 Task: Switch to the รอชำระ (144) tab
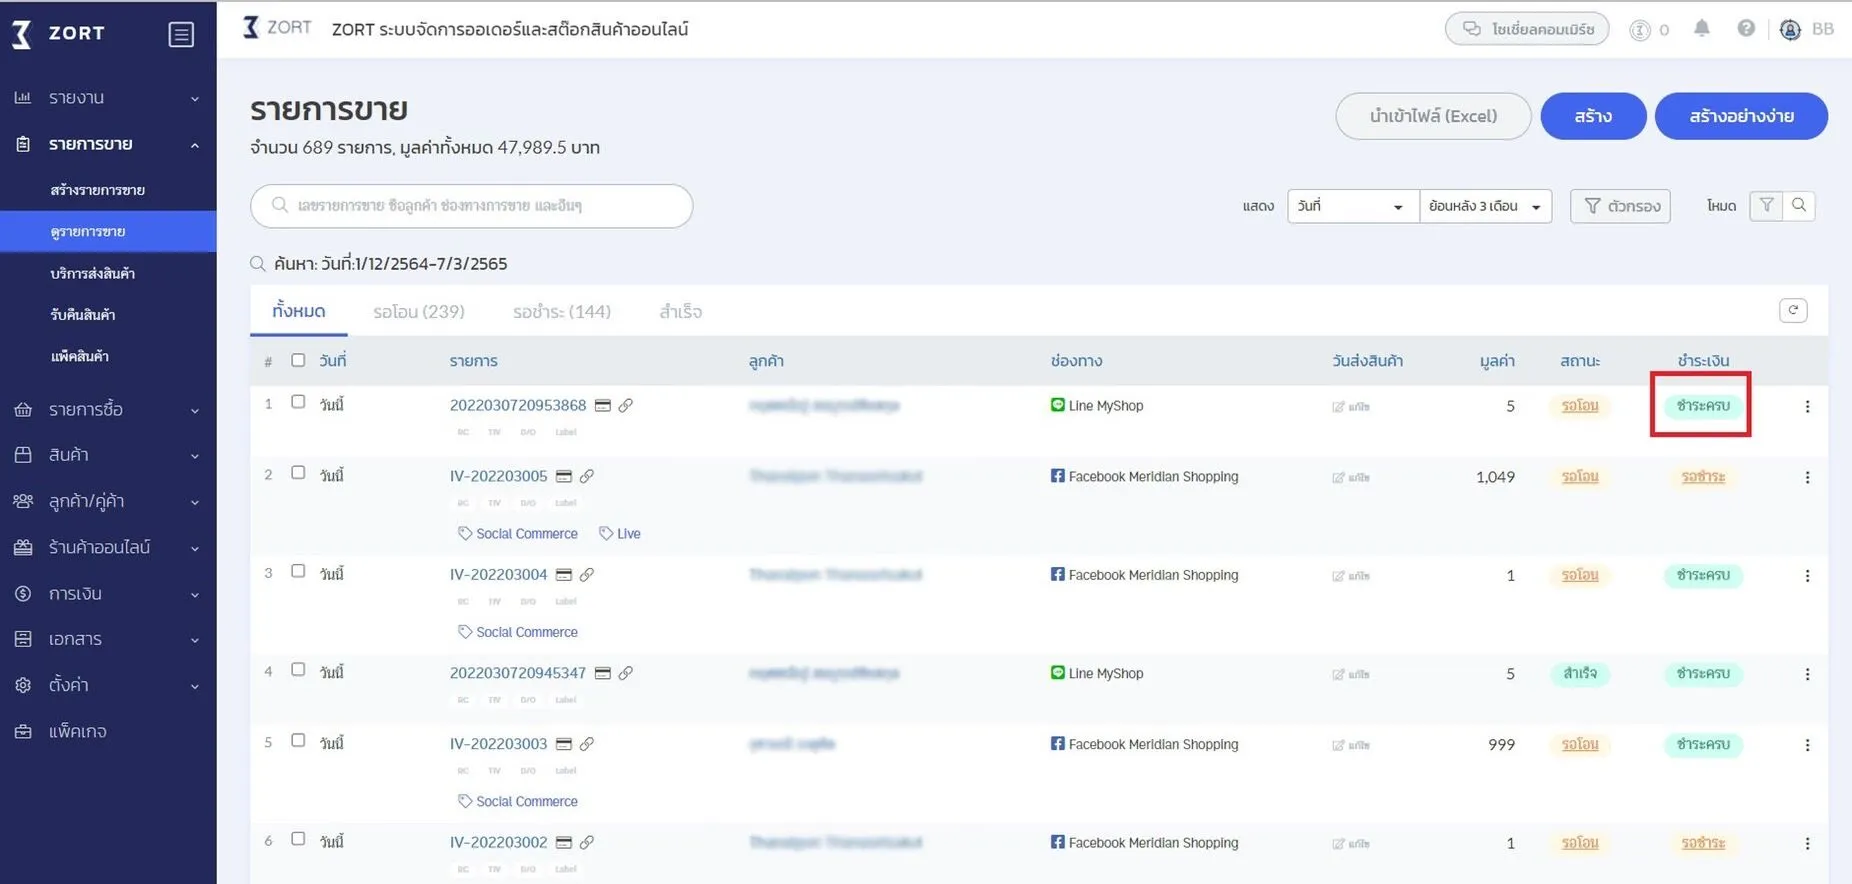pyautogui.click(x=561, y=312)
